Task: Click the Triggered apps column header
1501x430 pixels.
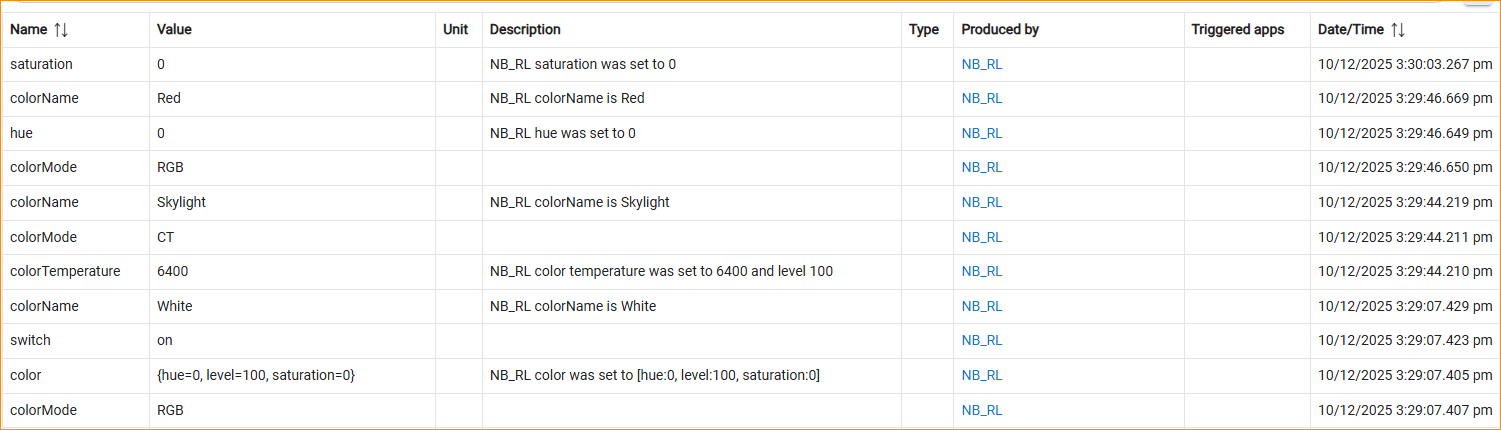Action: (x=1237, y=30)
